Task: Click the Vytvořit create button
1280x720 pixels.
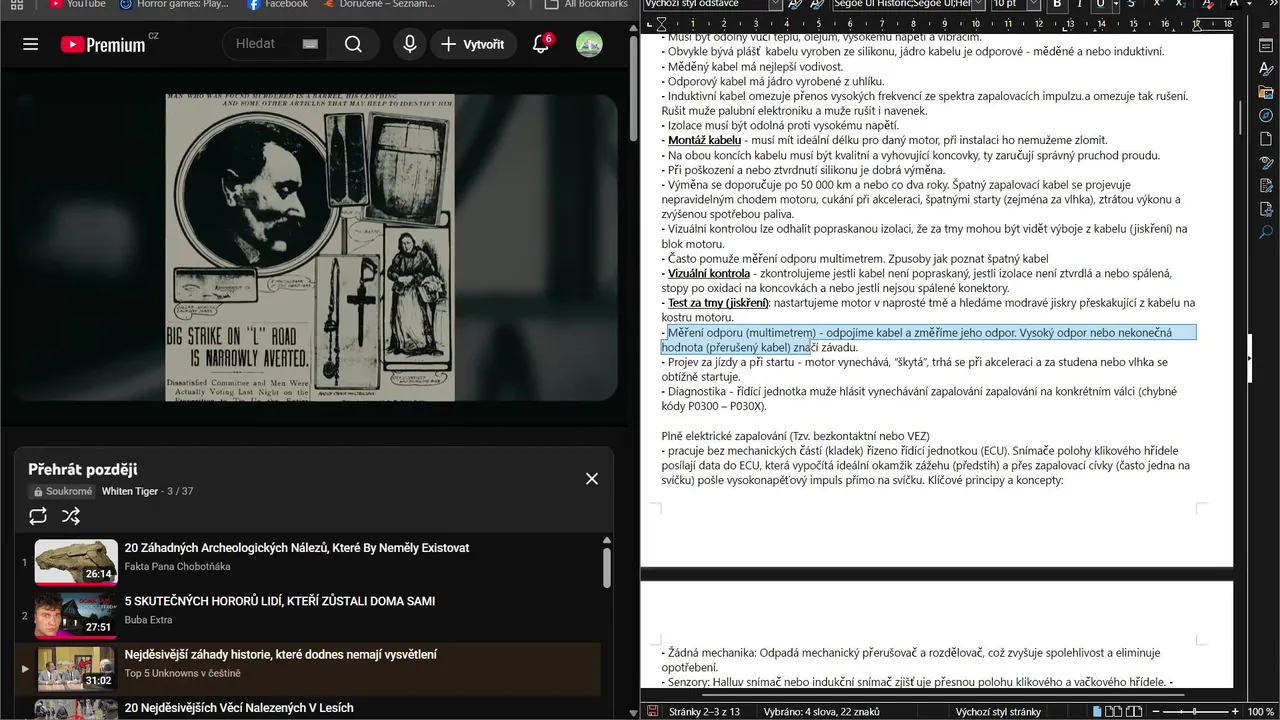Action: pos(474,44)
